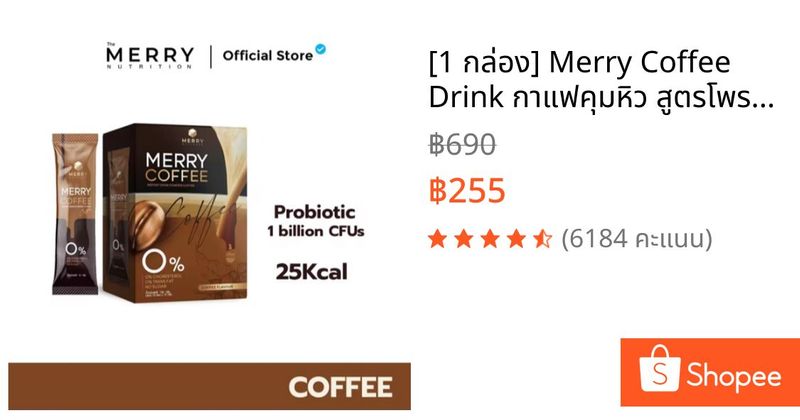
Task: Open the 6184 ratings count link
Action: [x=636, y=238]
